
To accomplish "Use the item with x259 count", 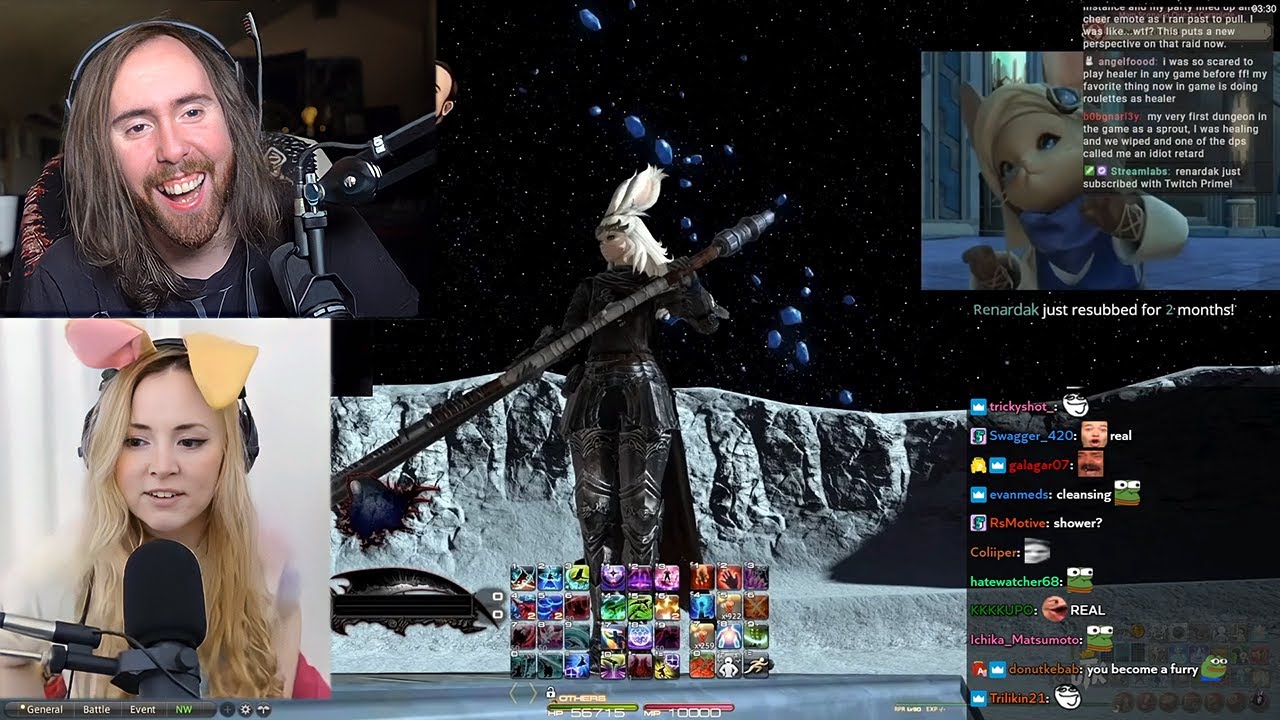I will 702,635.
